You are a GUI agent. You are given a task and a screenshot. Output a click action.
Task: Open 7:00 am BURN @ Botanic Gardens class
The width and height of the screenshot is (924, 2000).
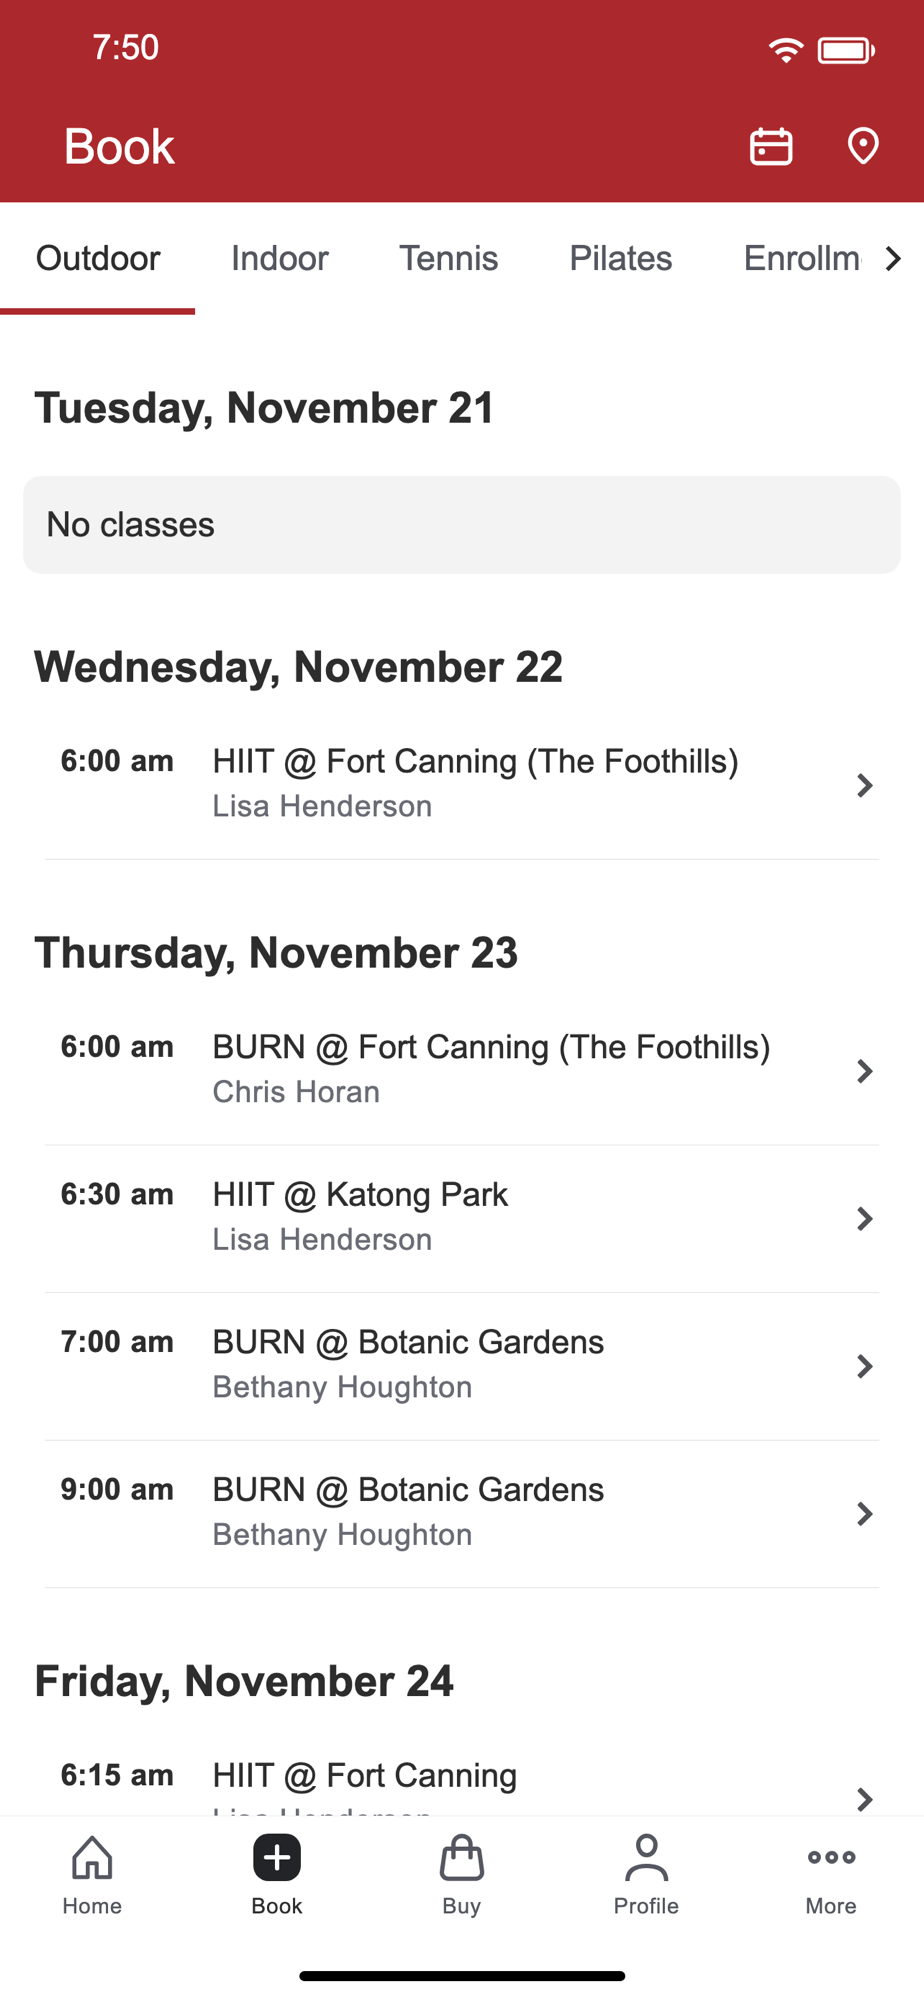click(x=408, y=1364)
